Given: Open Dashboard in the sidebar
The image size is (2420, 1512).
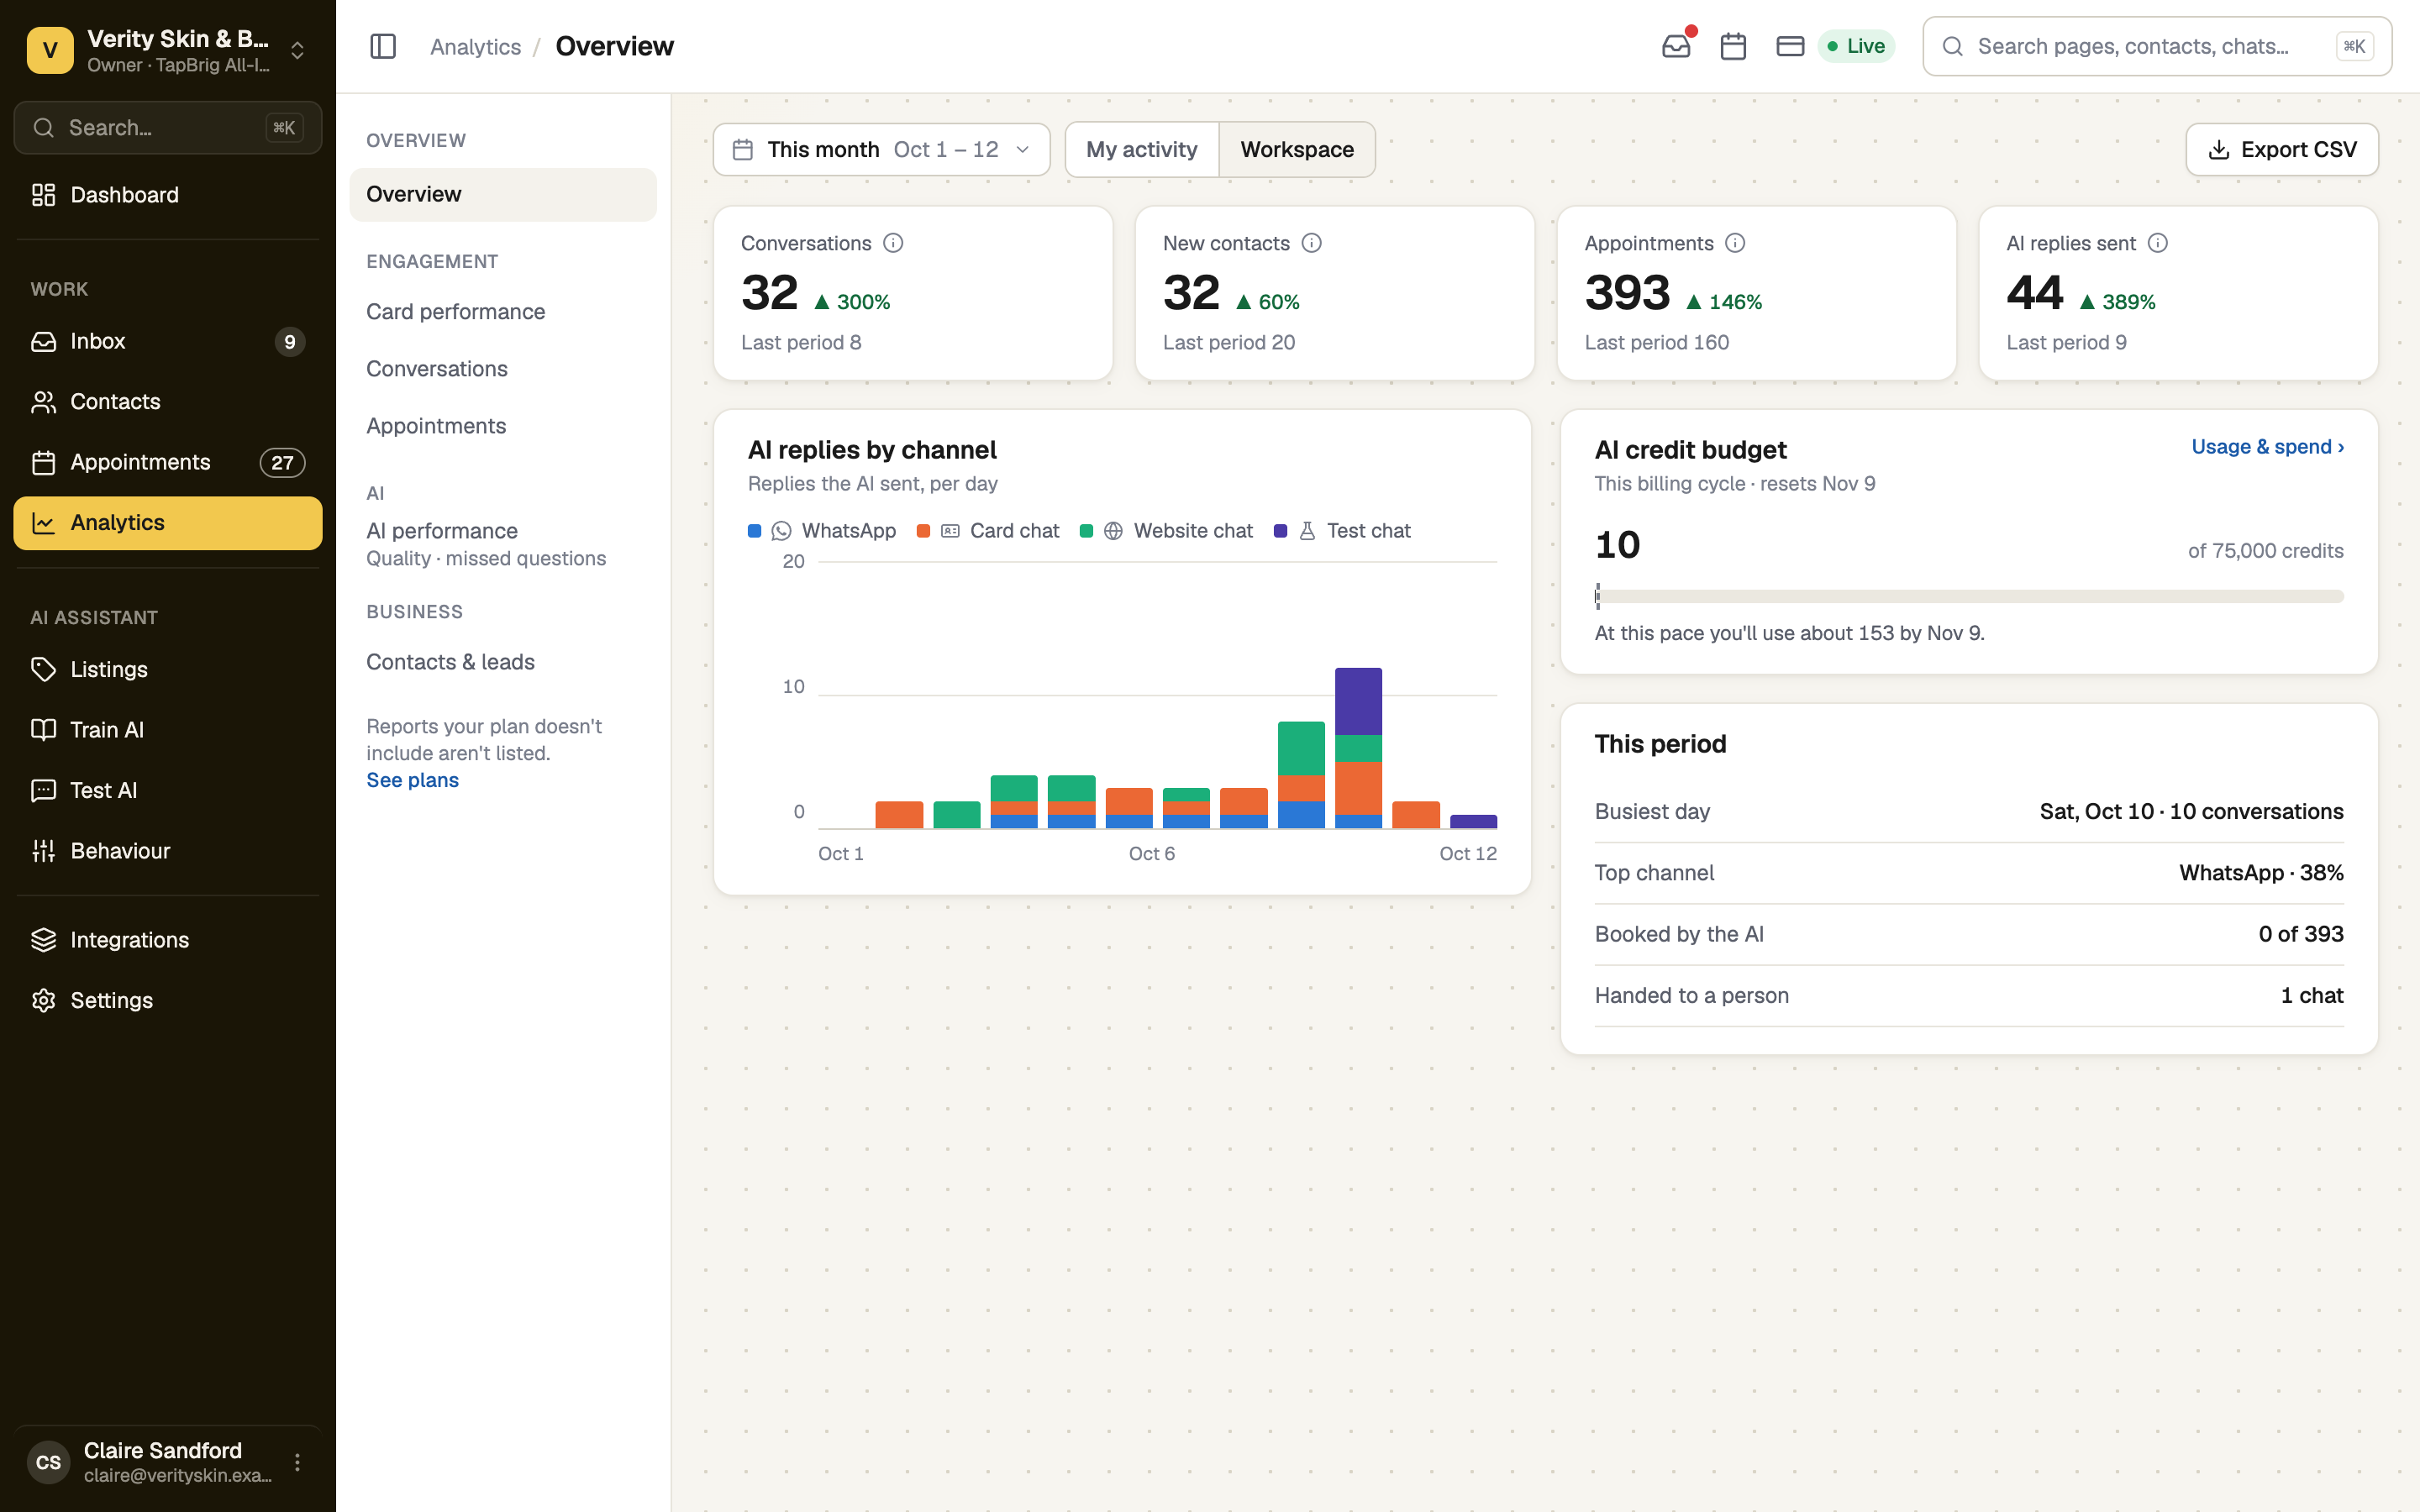Looking at the screenshot, I should click(x=168, y=195).
